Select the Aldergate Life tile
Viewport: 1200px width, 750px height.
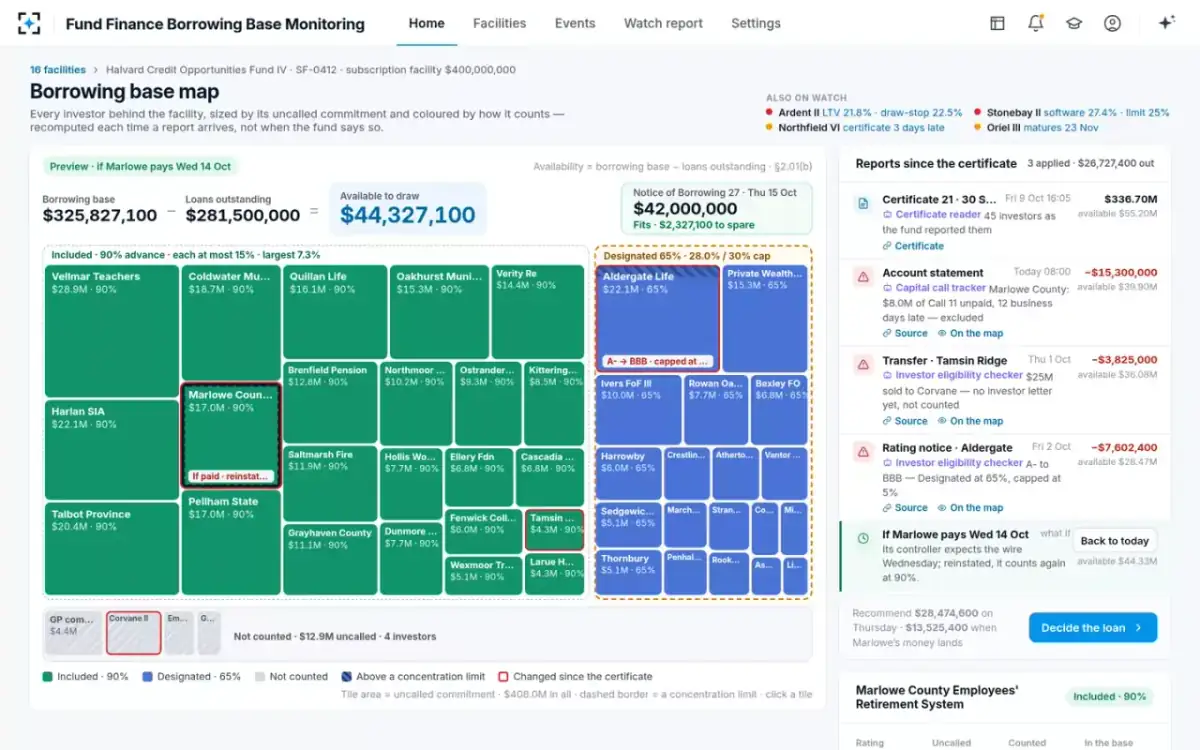point(657,318)
